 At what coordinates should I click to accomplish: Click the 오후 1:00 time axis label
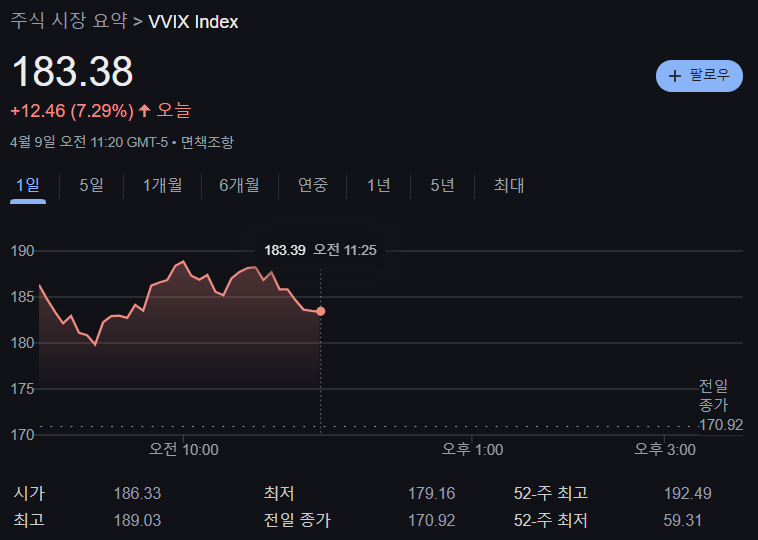[x=473, y=450]
